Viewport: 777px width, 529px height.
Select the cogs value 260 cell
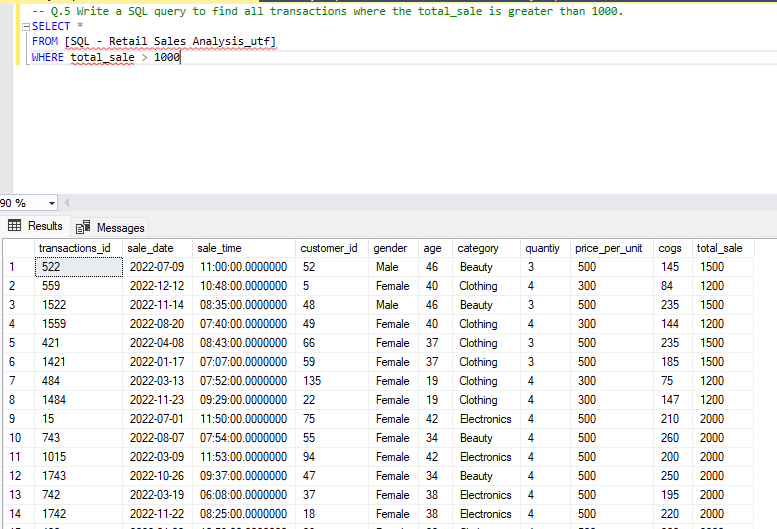[673, 438]
